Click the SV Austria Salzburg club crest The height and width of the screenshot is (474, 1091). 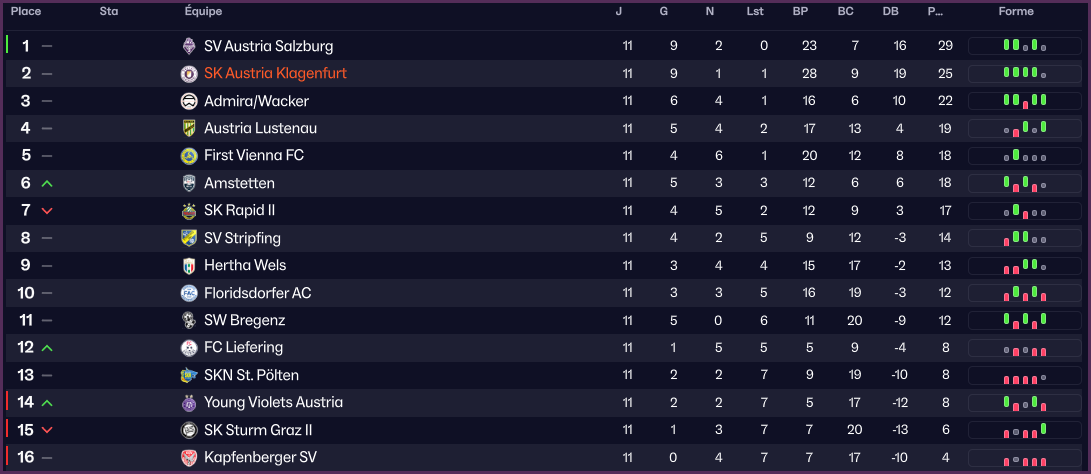[189, 46]
